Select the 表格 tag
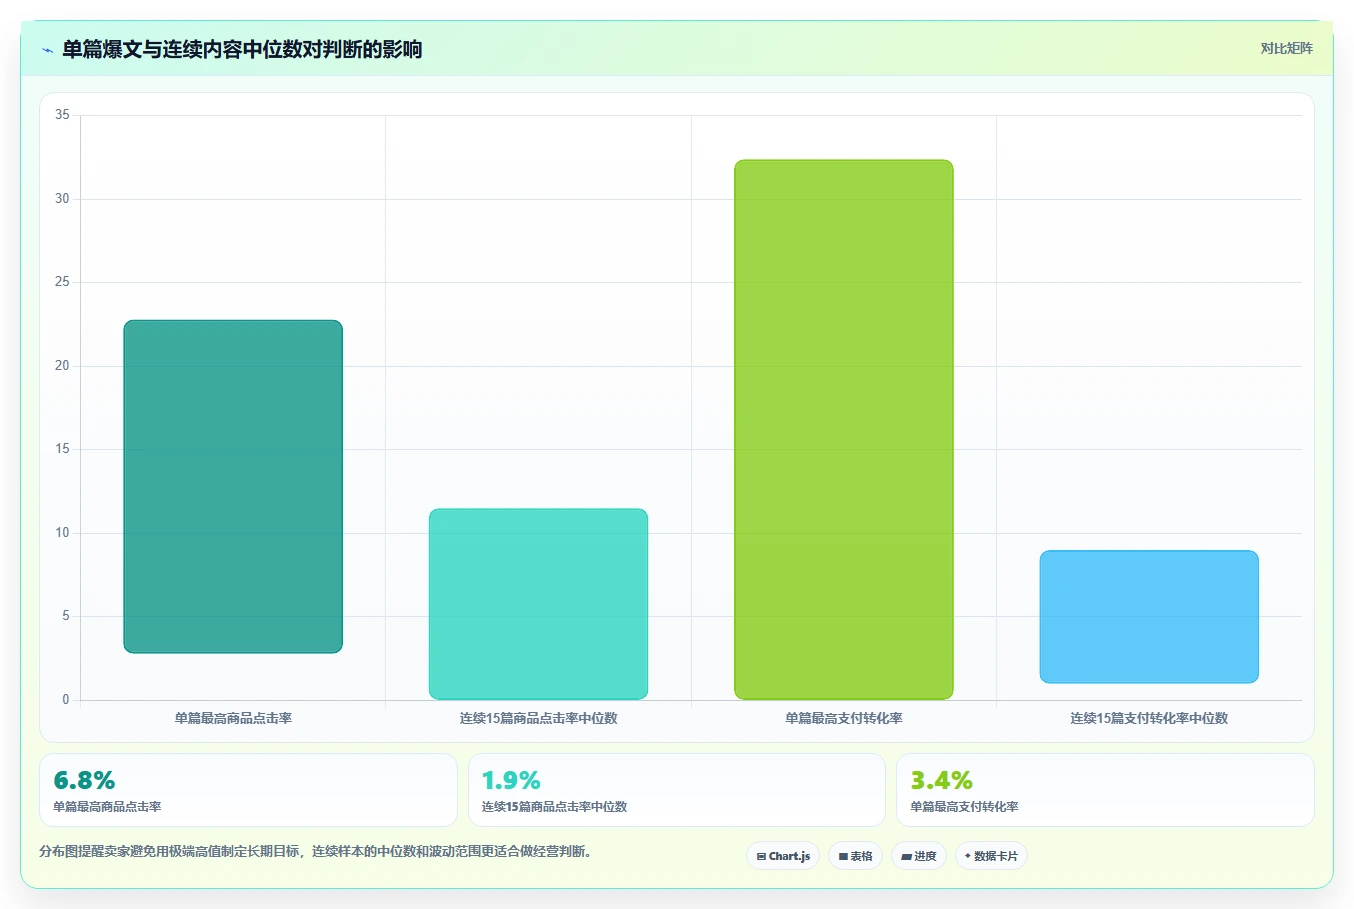The height and width of the screenshot is (909, 1354). pos(855,856)
